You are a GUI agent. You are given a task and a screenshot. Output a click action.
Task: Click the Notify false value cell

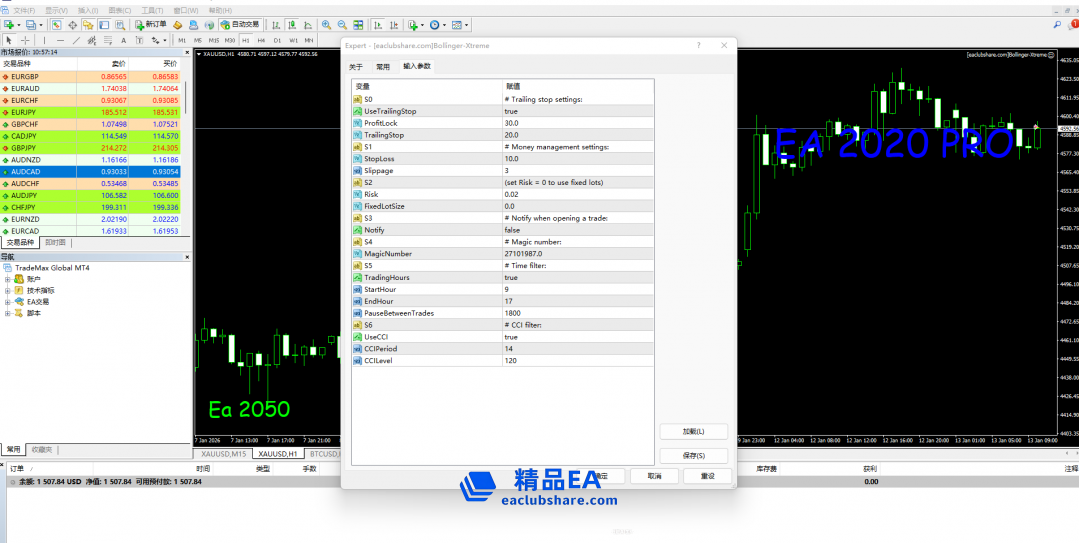578,229
